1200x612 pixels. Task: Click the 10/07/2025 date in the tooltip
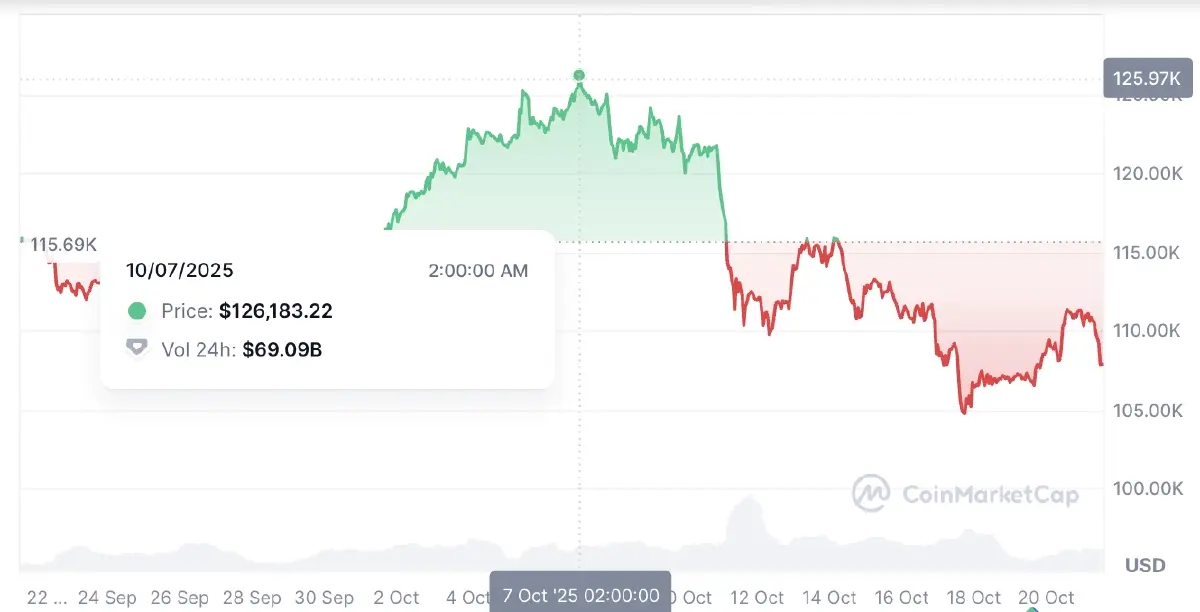[x=180, y=270]
